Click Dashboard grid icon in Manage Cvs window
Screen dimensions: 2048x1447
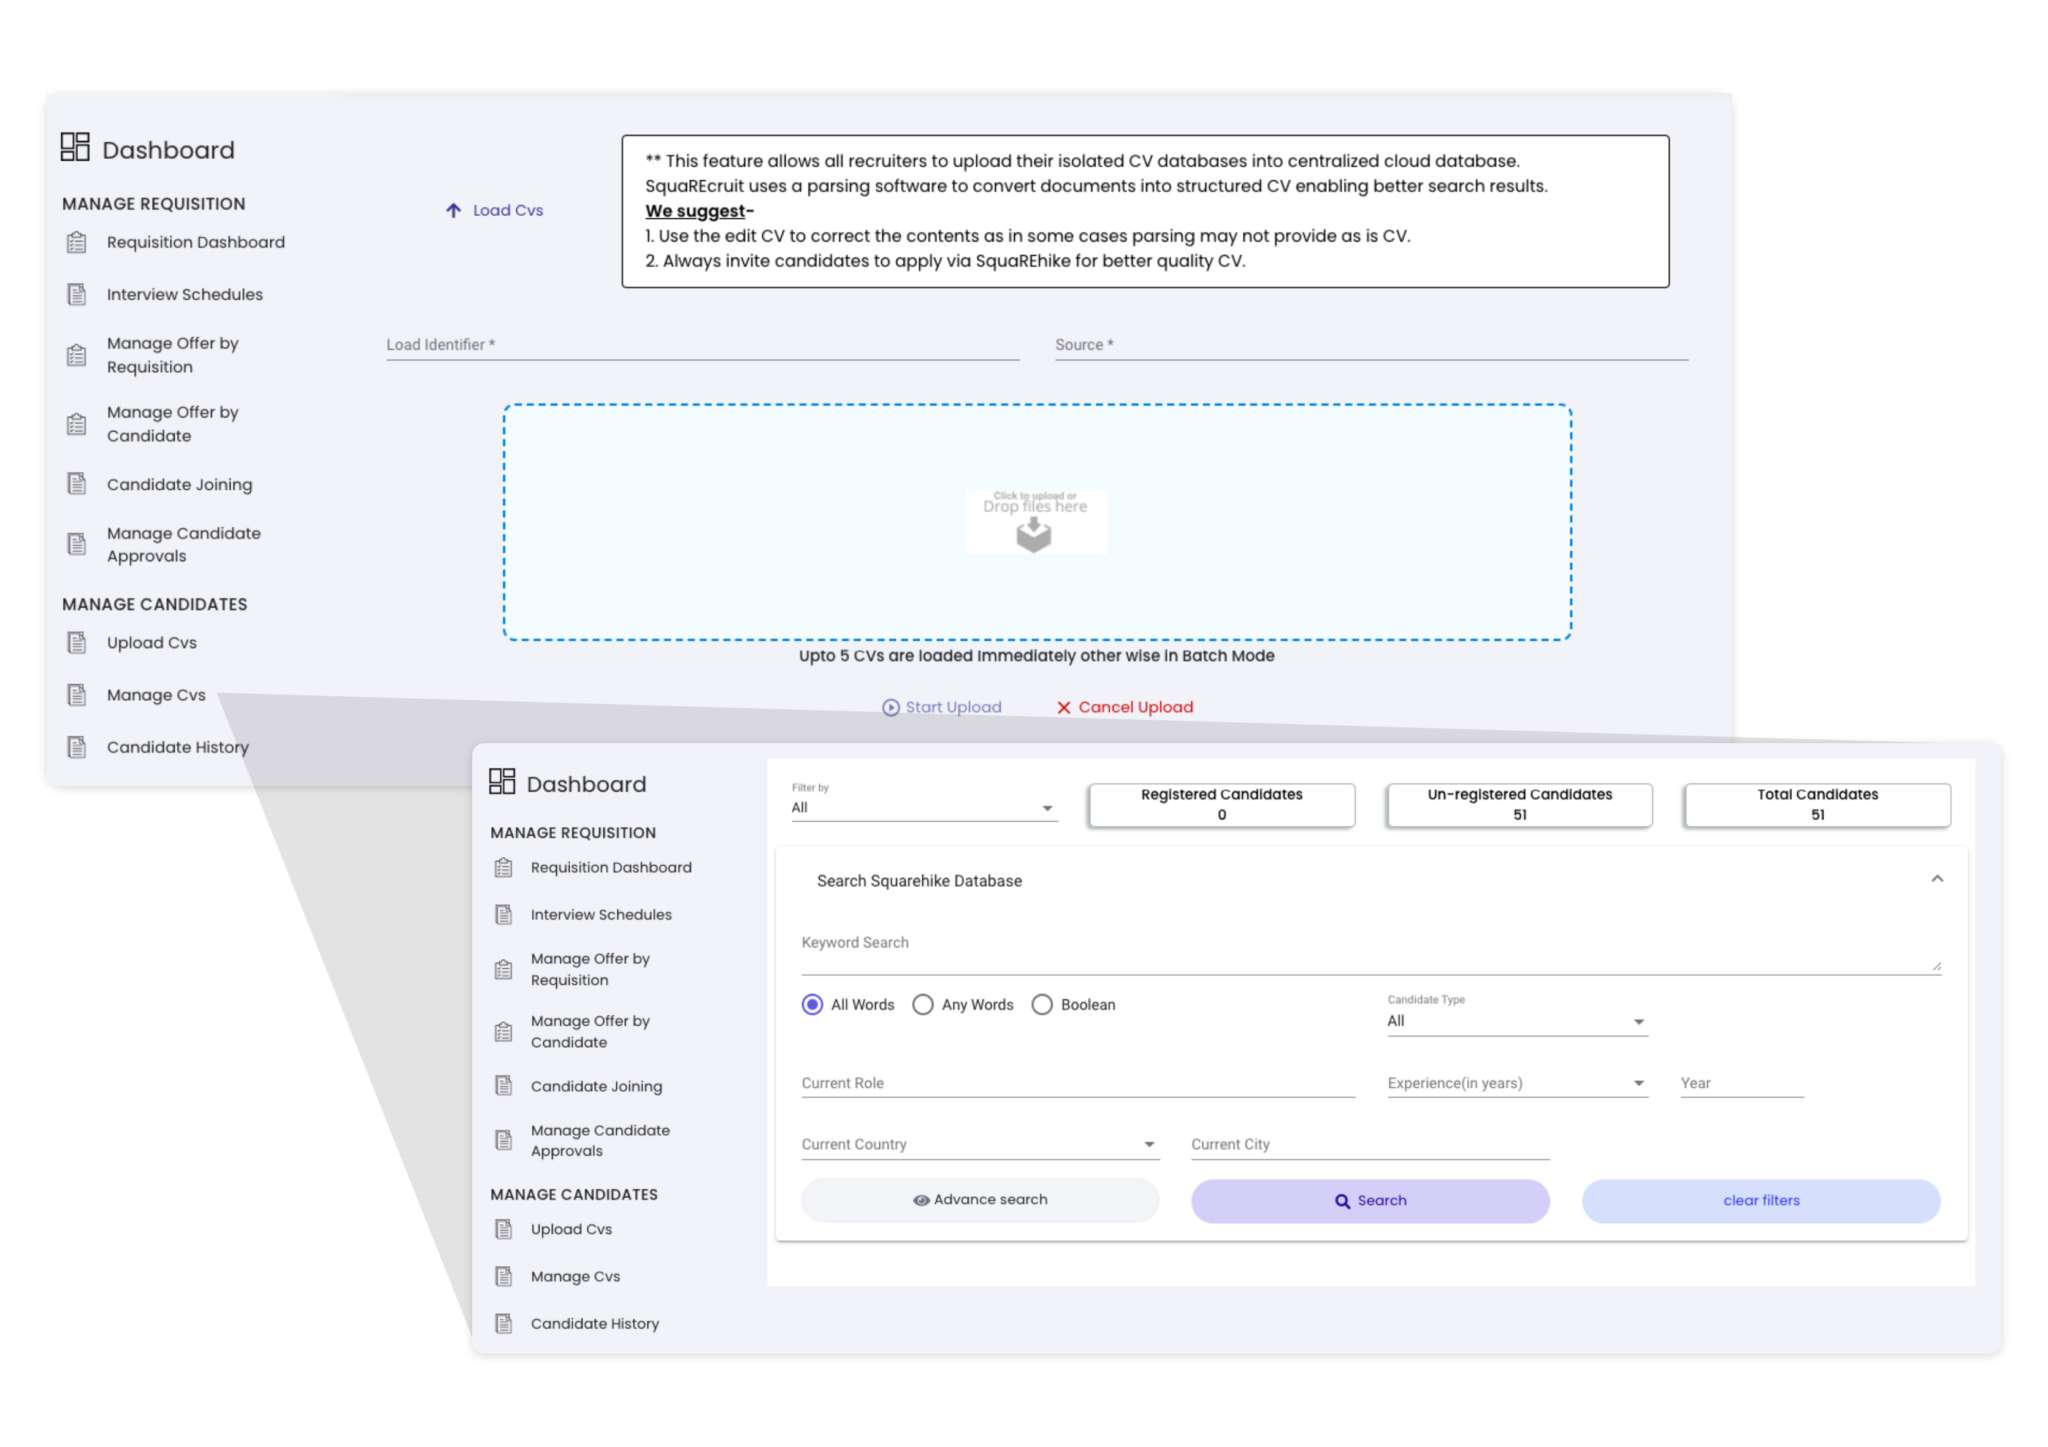502,781
